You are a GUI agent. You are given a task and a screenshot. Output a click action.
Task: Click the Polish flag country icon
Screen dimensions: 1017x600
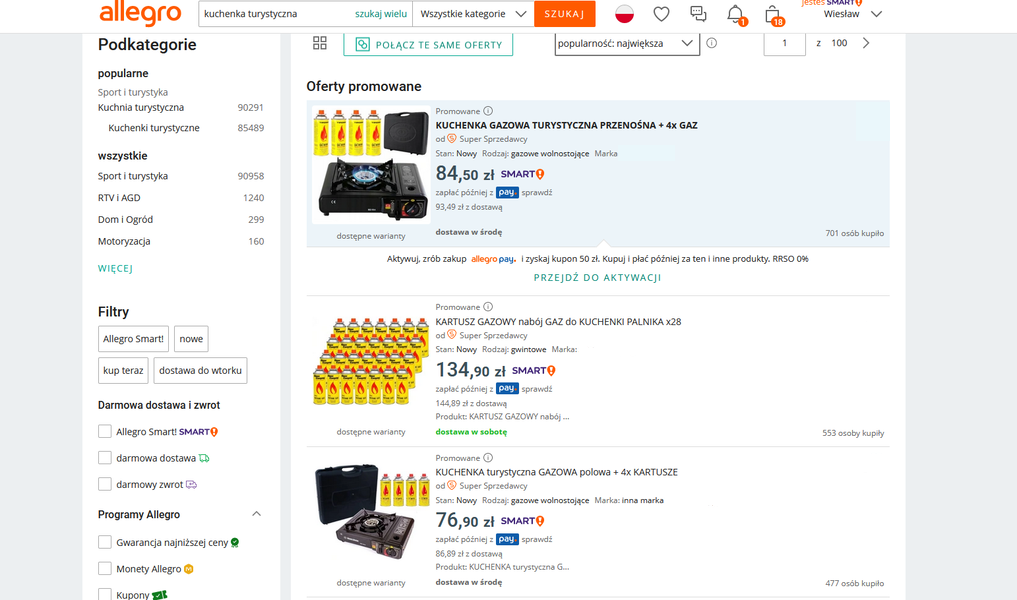[624, 14]
